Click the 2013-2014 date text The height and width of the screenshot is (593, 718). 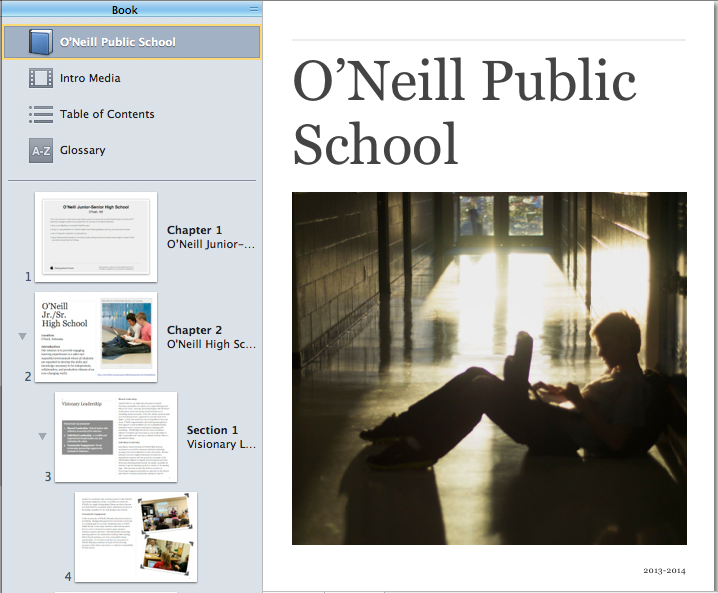click(664, 571)
